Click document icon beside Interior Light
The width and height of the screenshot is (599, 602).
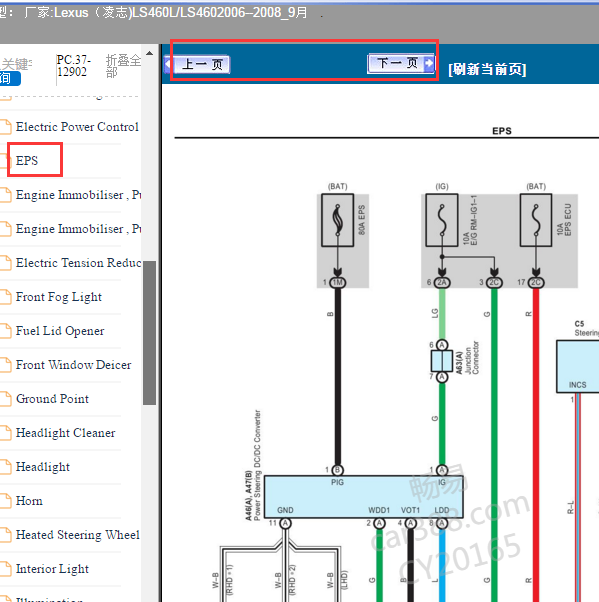click(x=5, y=569)
